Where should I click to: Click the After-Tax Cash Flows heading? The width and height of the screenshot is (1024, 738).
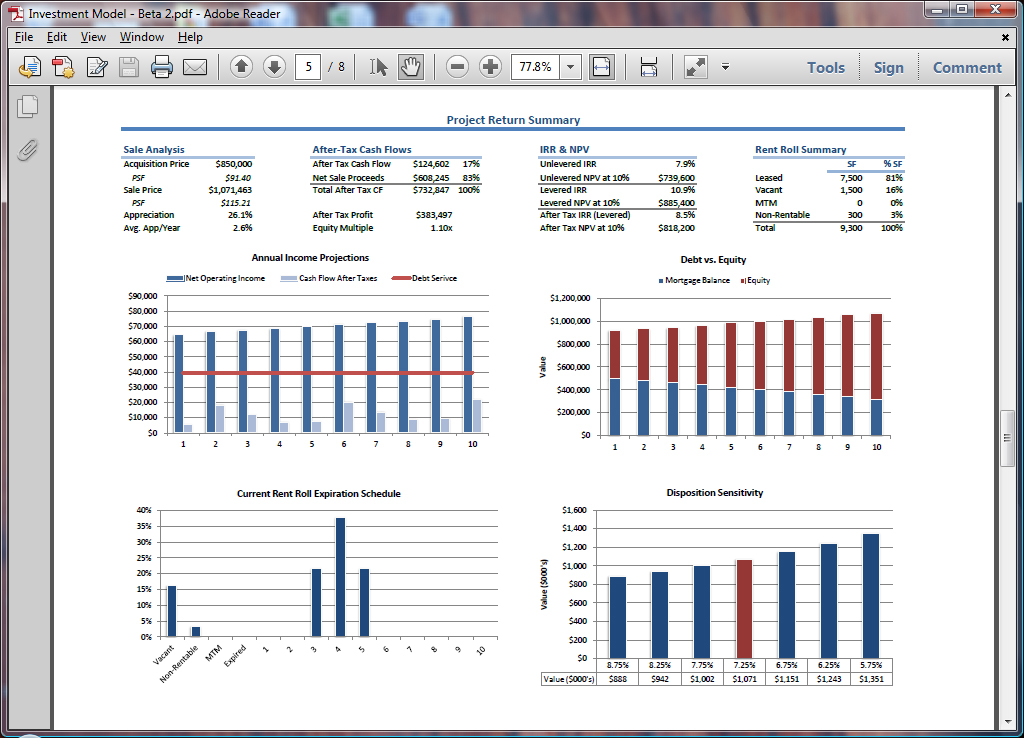(x=362, y=150)
